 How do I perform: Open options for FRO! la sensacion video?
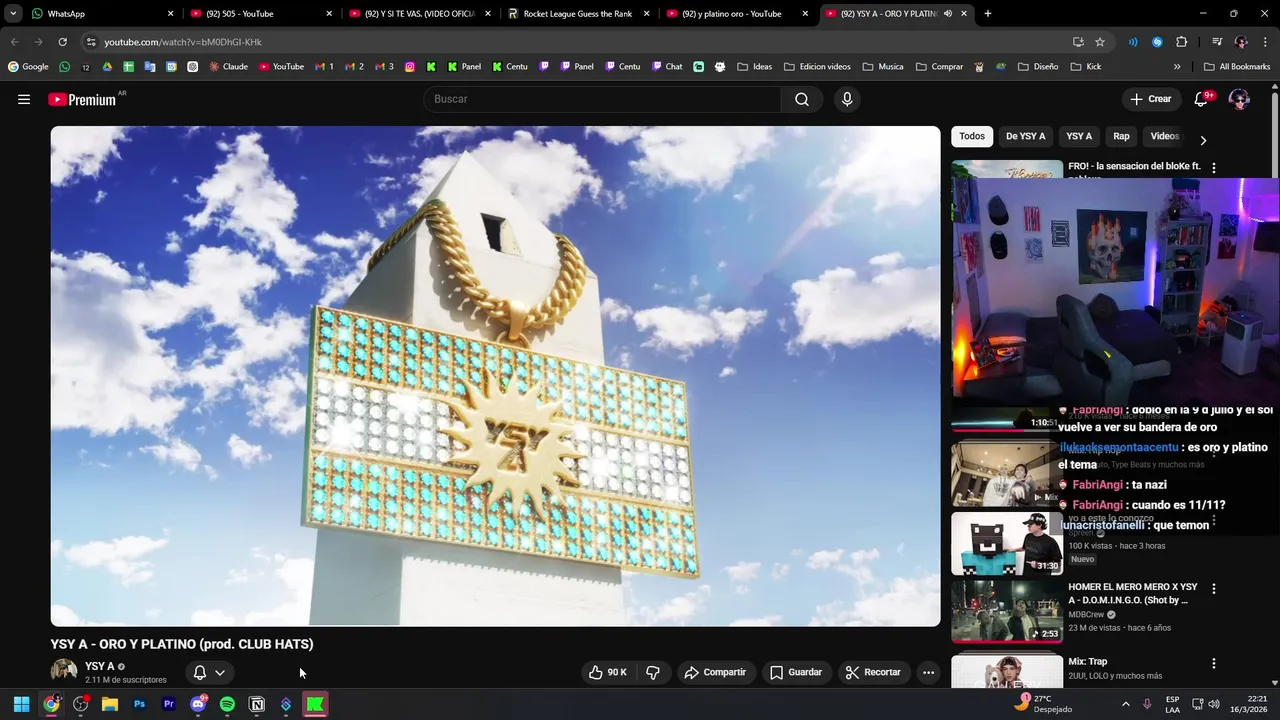pos(1214,168)
